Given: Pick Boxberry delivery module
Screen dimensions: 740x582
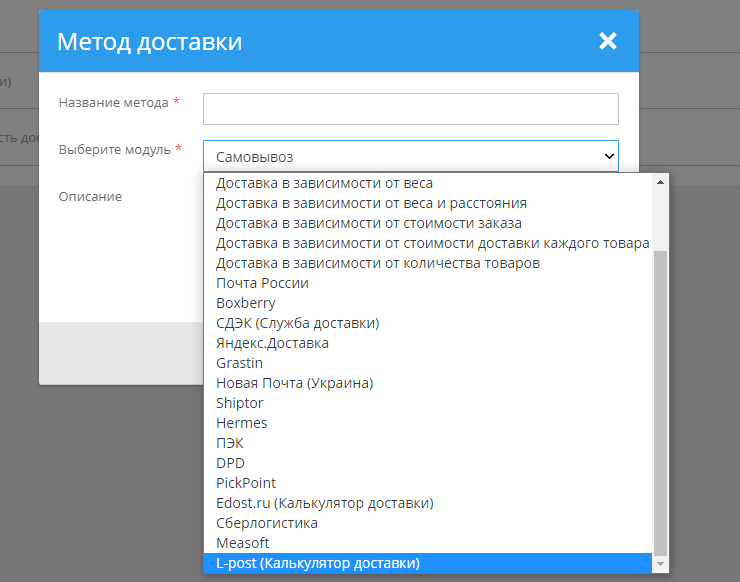Looking at the screenshot, I should coord(246,303).
